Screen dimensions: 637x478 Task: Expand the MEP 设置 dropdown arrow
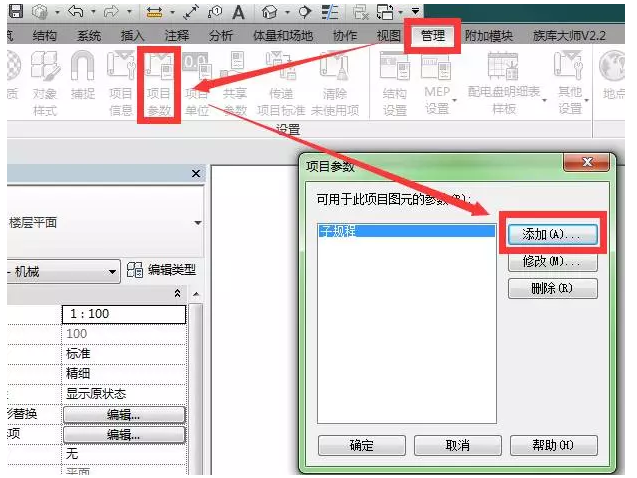(454, 100)
